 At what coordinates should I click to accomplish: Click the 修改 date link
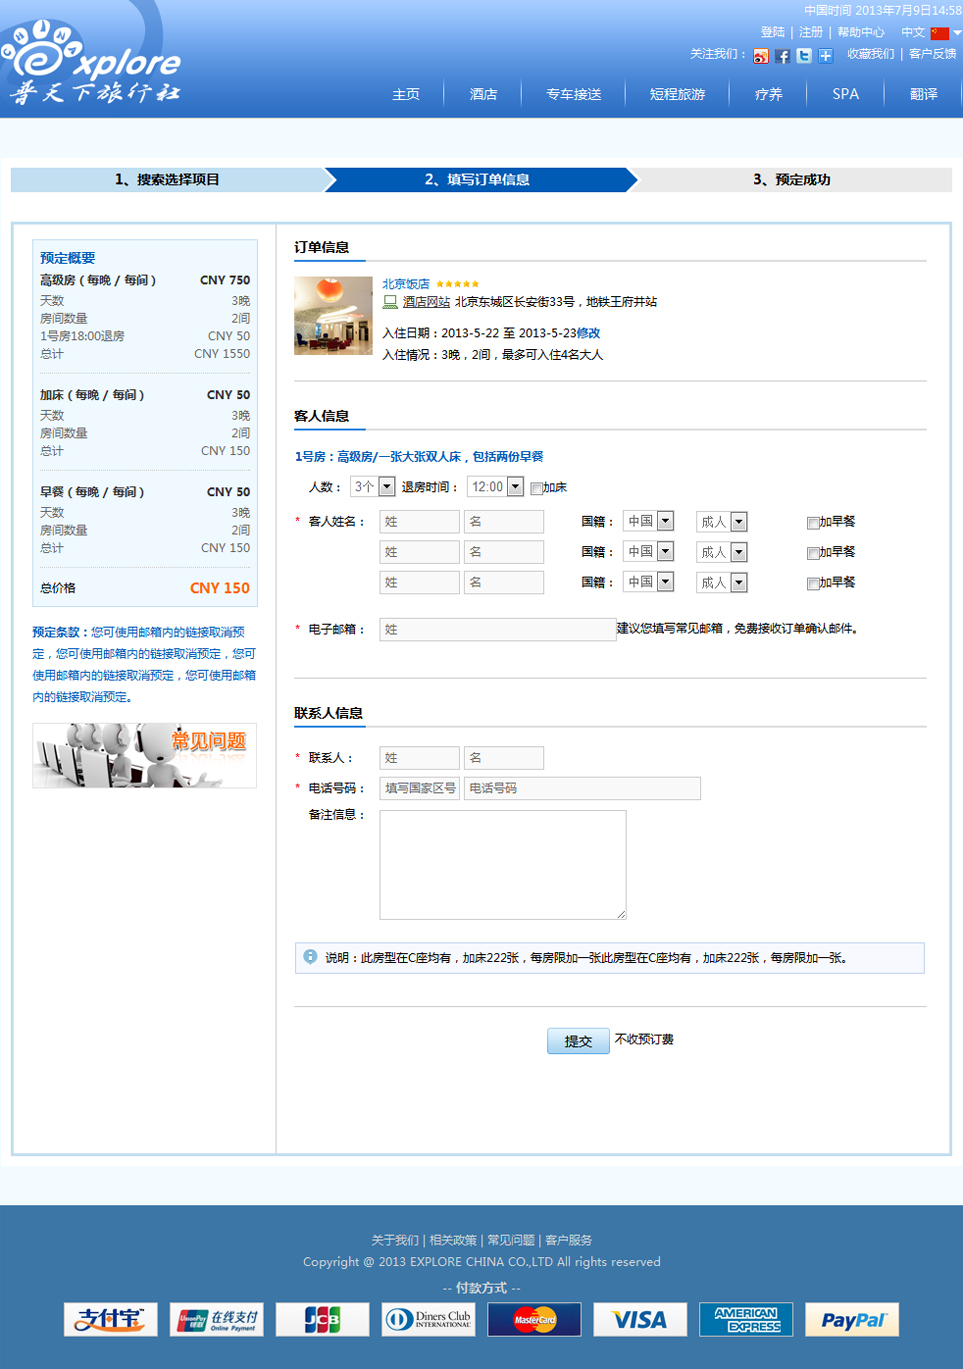point(588,333)
